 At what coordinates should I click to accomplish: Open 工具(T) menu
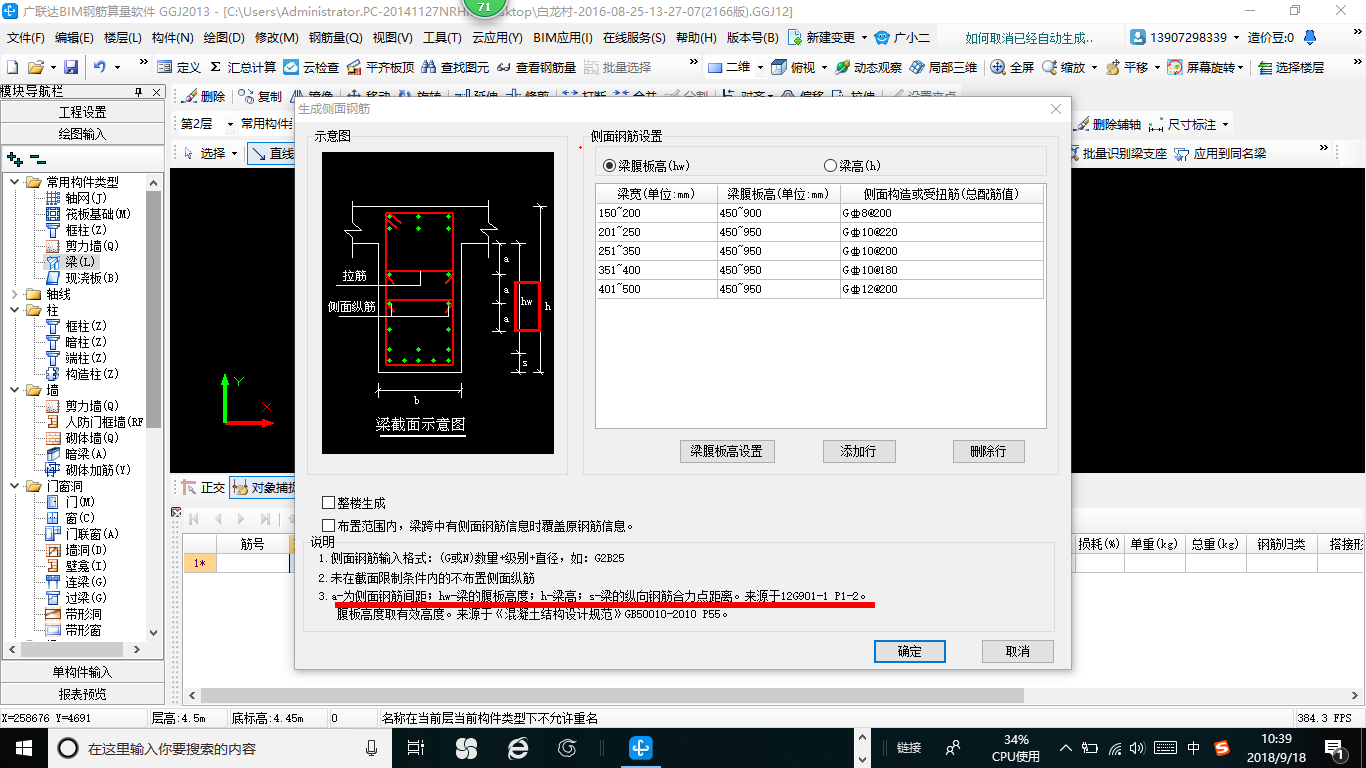click(x=442, y=38)
